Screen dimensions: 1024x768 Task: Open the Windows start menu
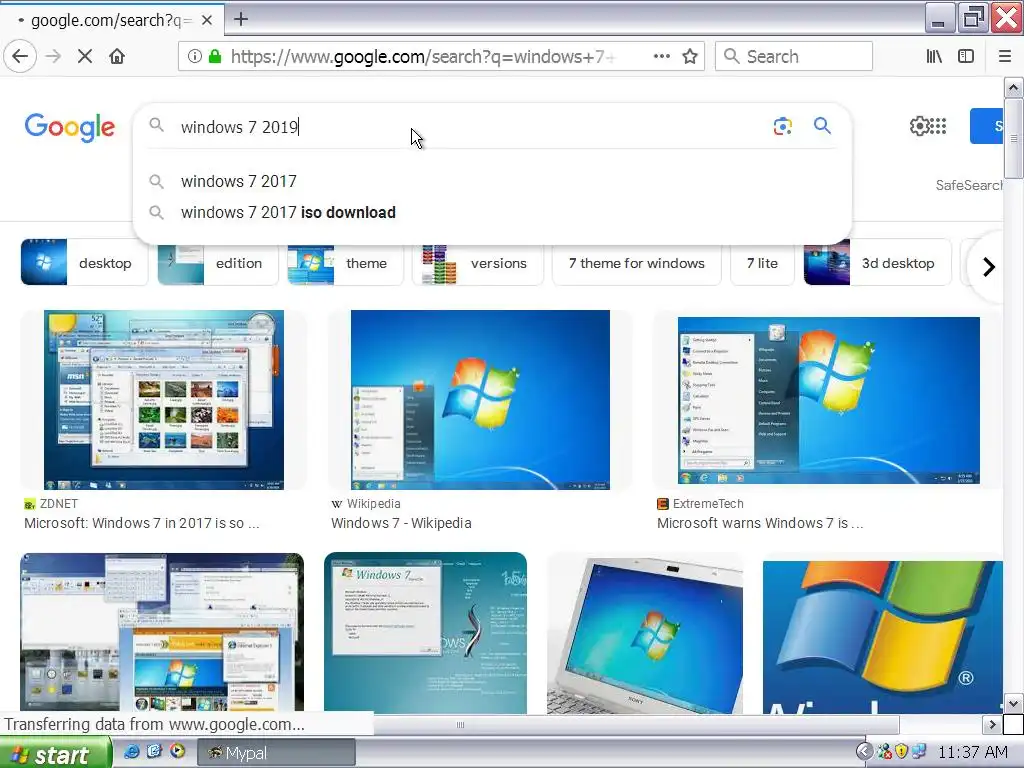click(56, 754)
